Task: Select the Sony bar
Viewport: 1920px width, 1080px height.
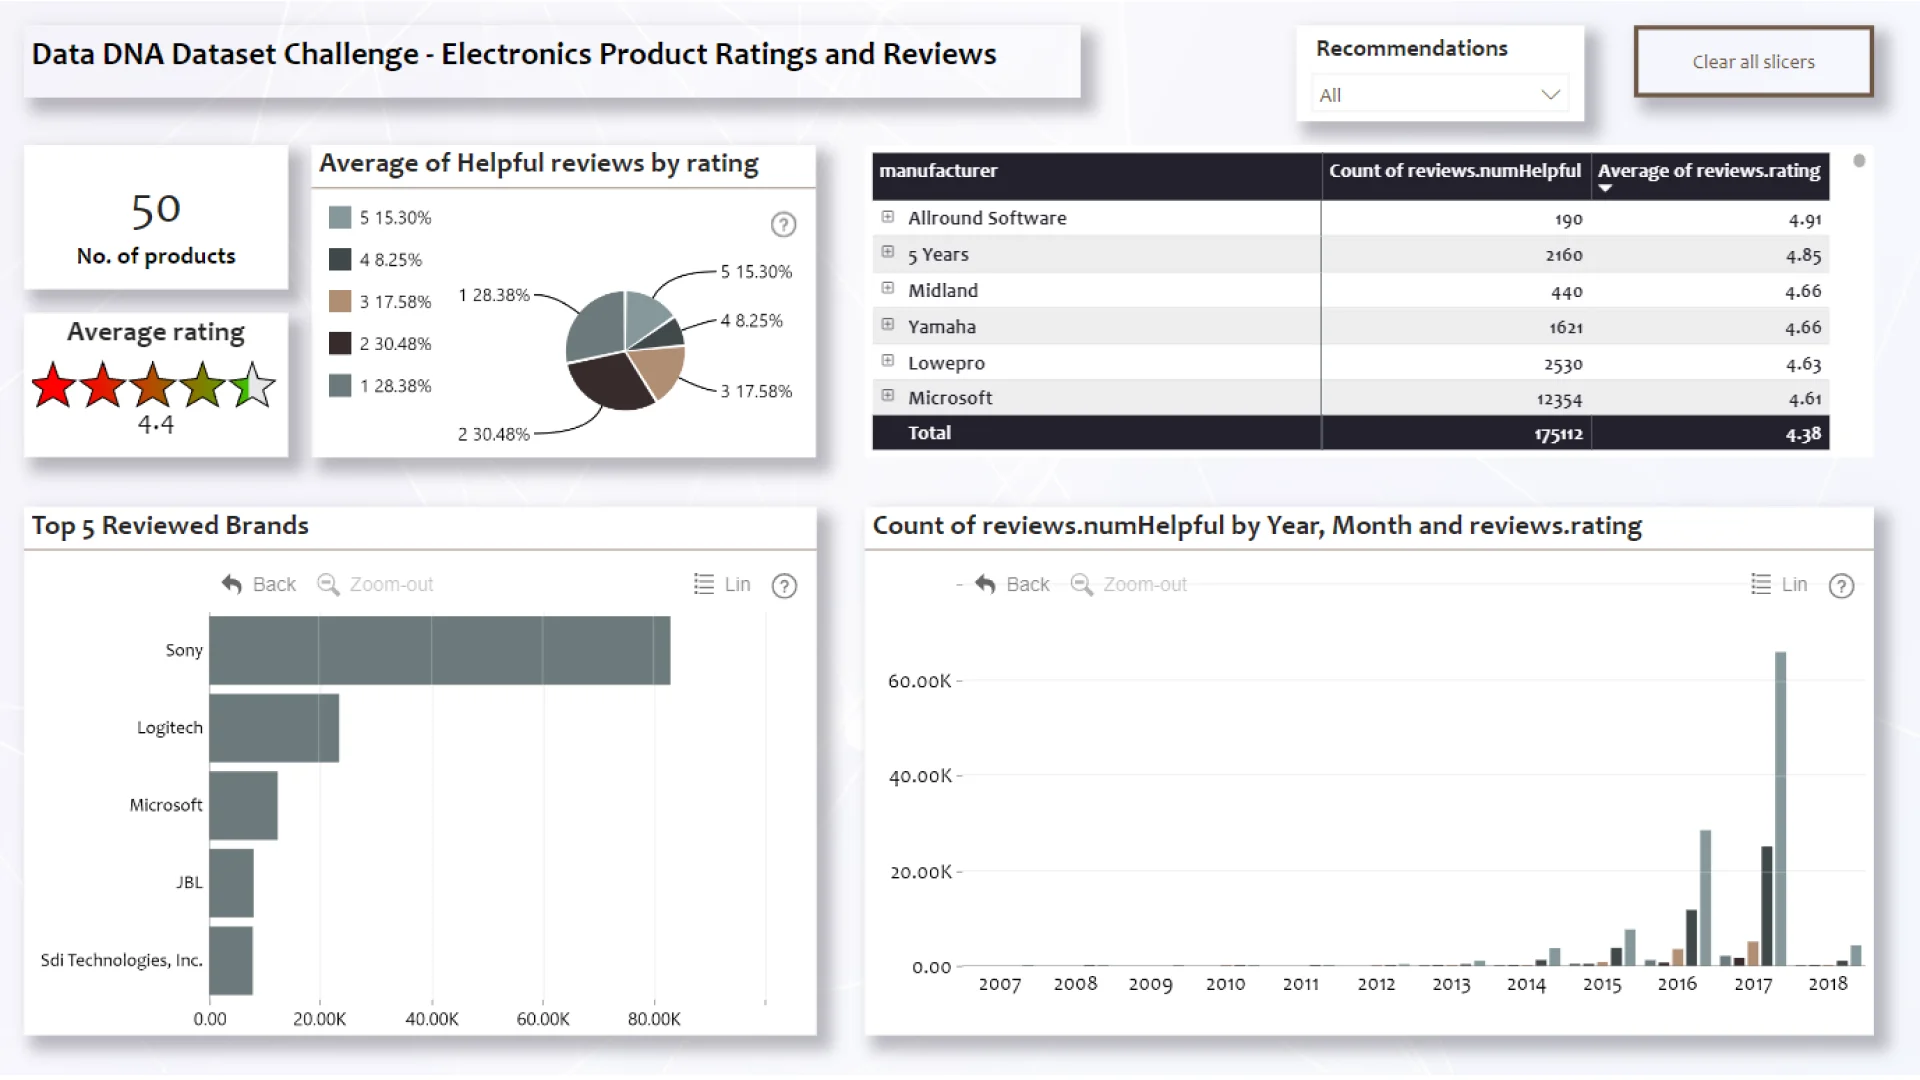Action: [440, 651]
